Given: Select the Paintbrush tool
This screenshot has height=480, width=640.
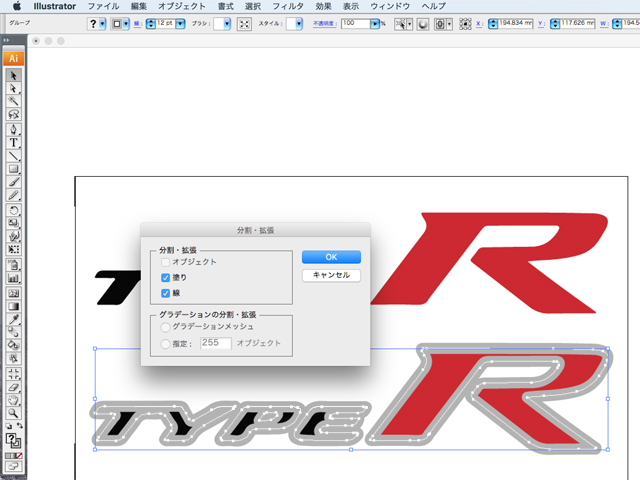Looking at the screenshot, I should [13, 182].
